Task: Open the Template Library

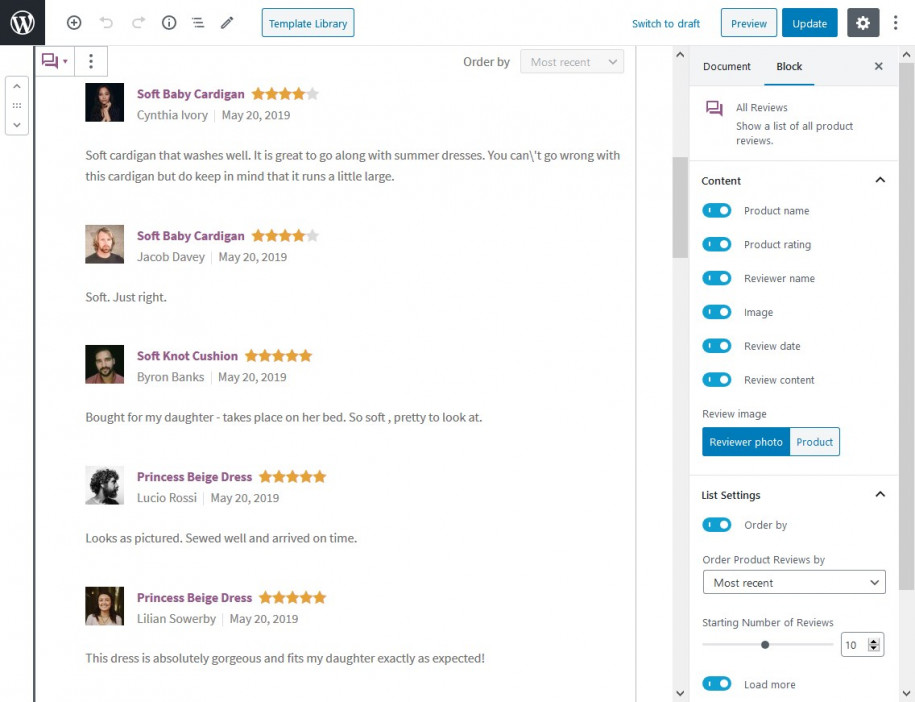Action: 307,22
